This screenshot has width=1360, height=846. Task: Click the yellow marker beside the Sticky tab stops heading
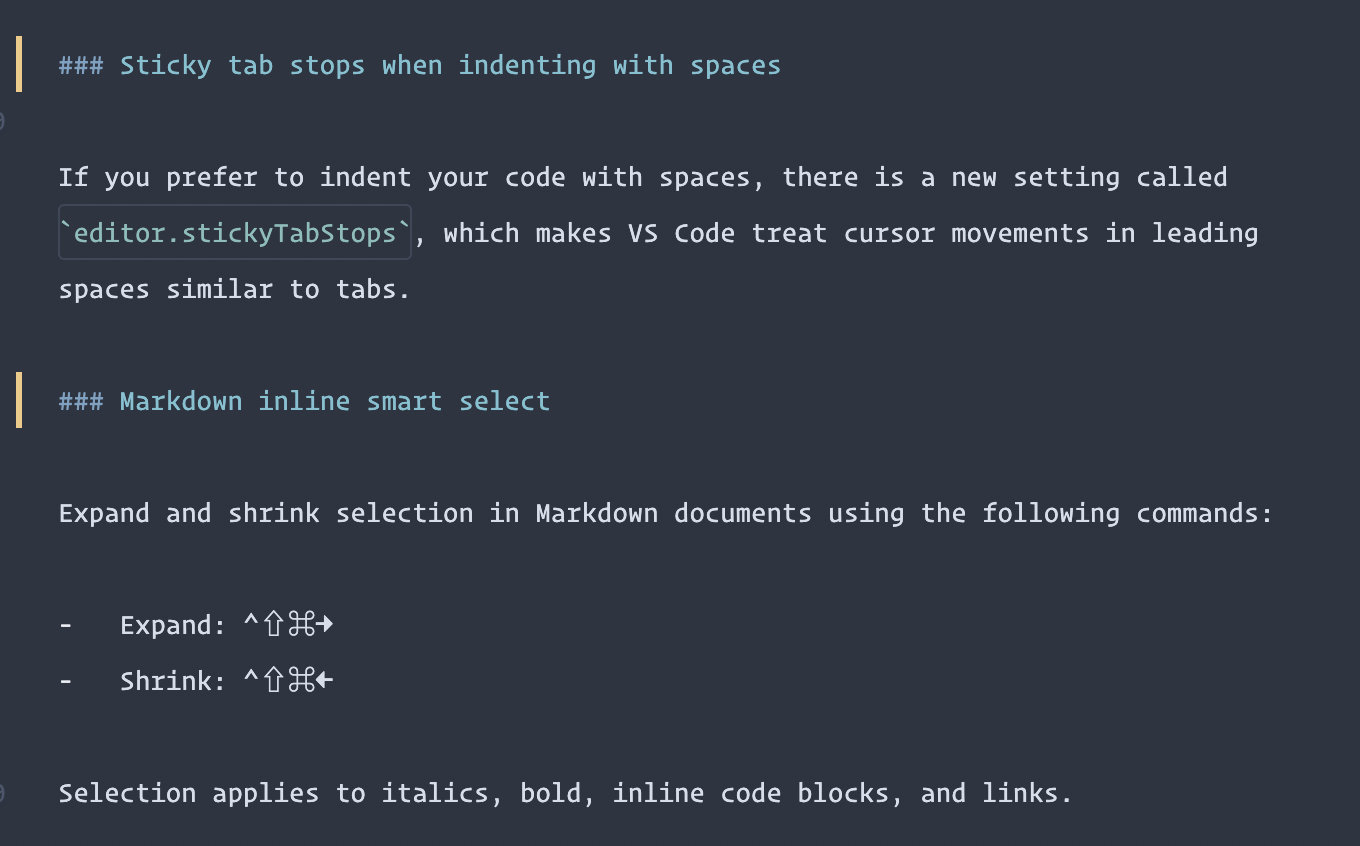[x=19, y=64]
